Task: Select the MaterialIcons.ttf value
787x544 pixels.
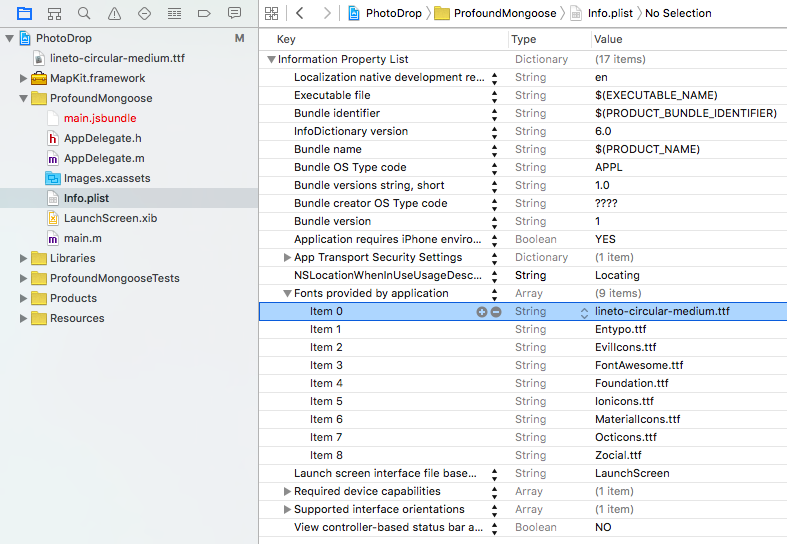Action: 637,420
